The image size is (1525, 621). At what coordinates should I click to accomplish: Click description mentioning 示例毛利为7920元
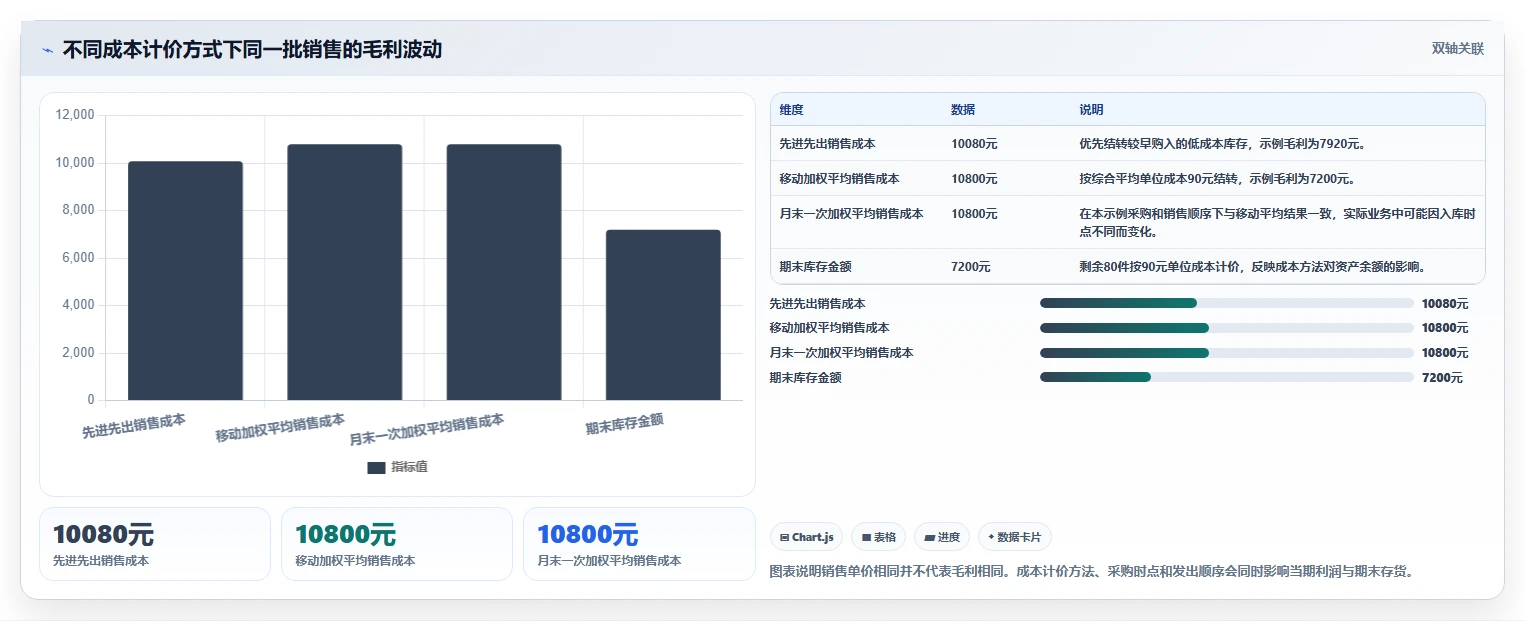(1223, 144)
